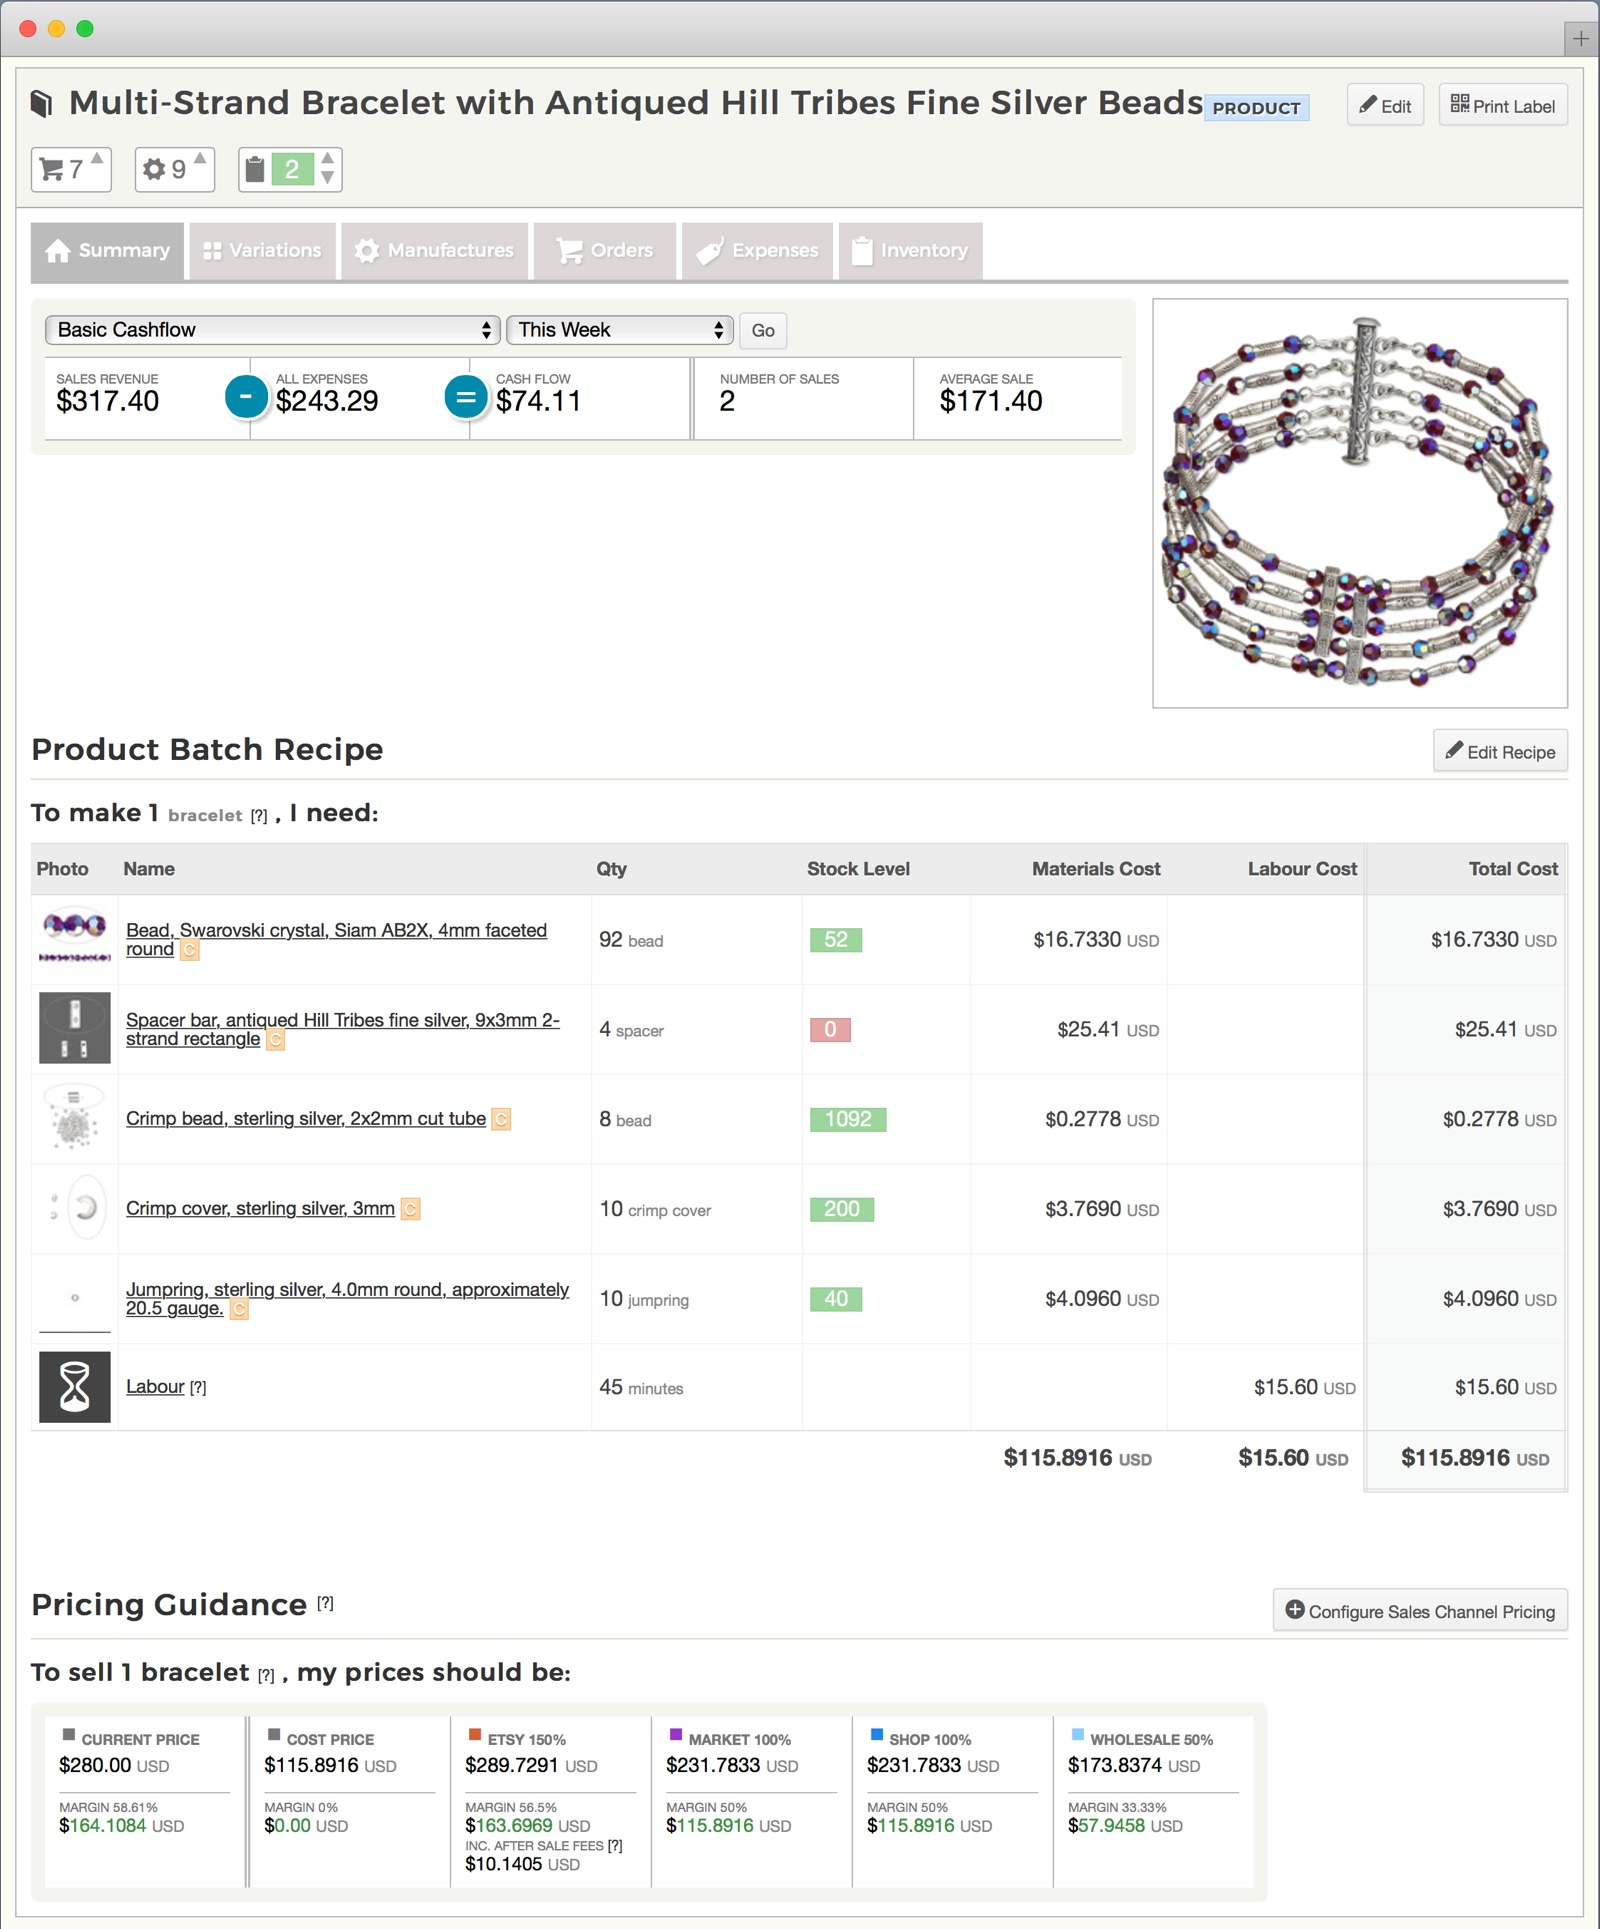Click the shopping cart orders counter icon
This screenshot has height=1929, width=1600.
52,170
